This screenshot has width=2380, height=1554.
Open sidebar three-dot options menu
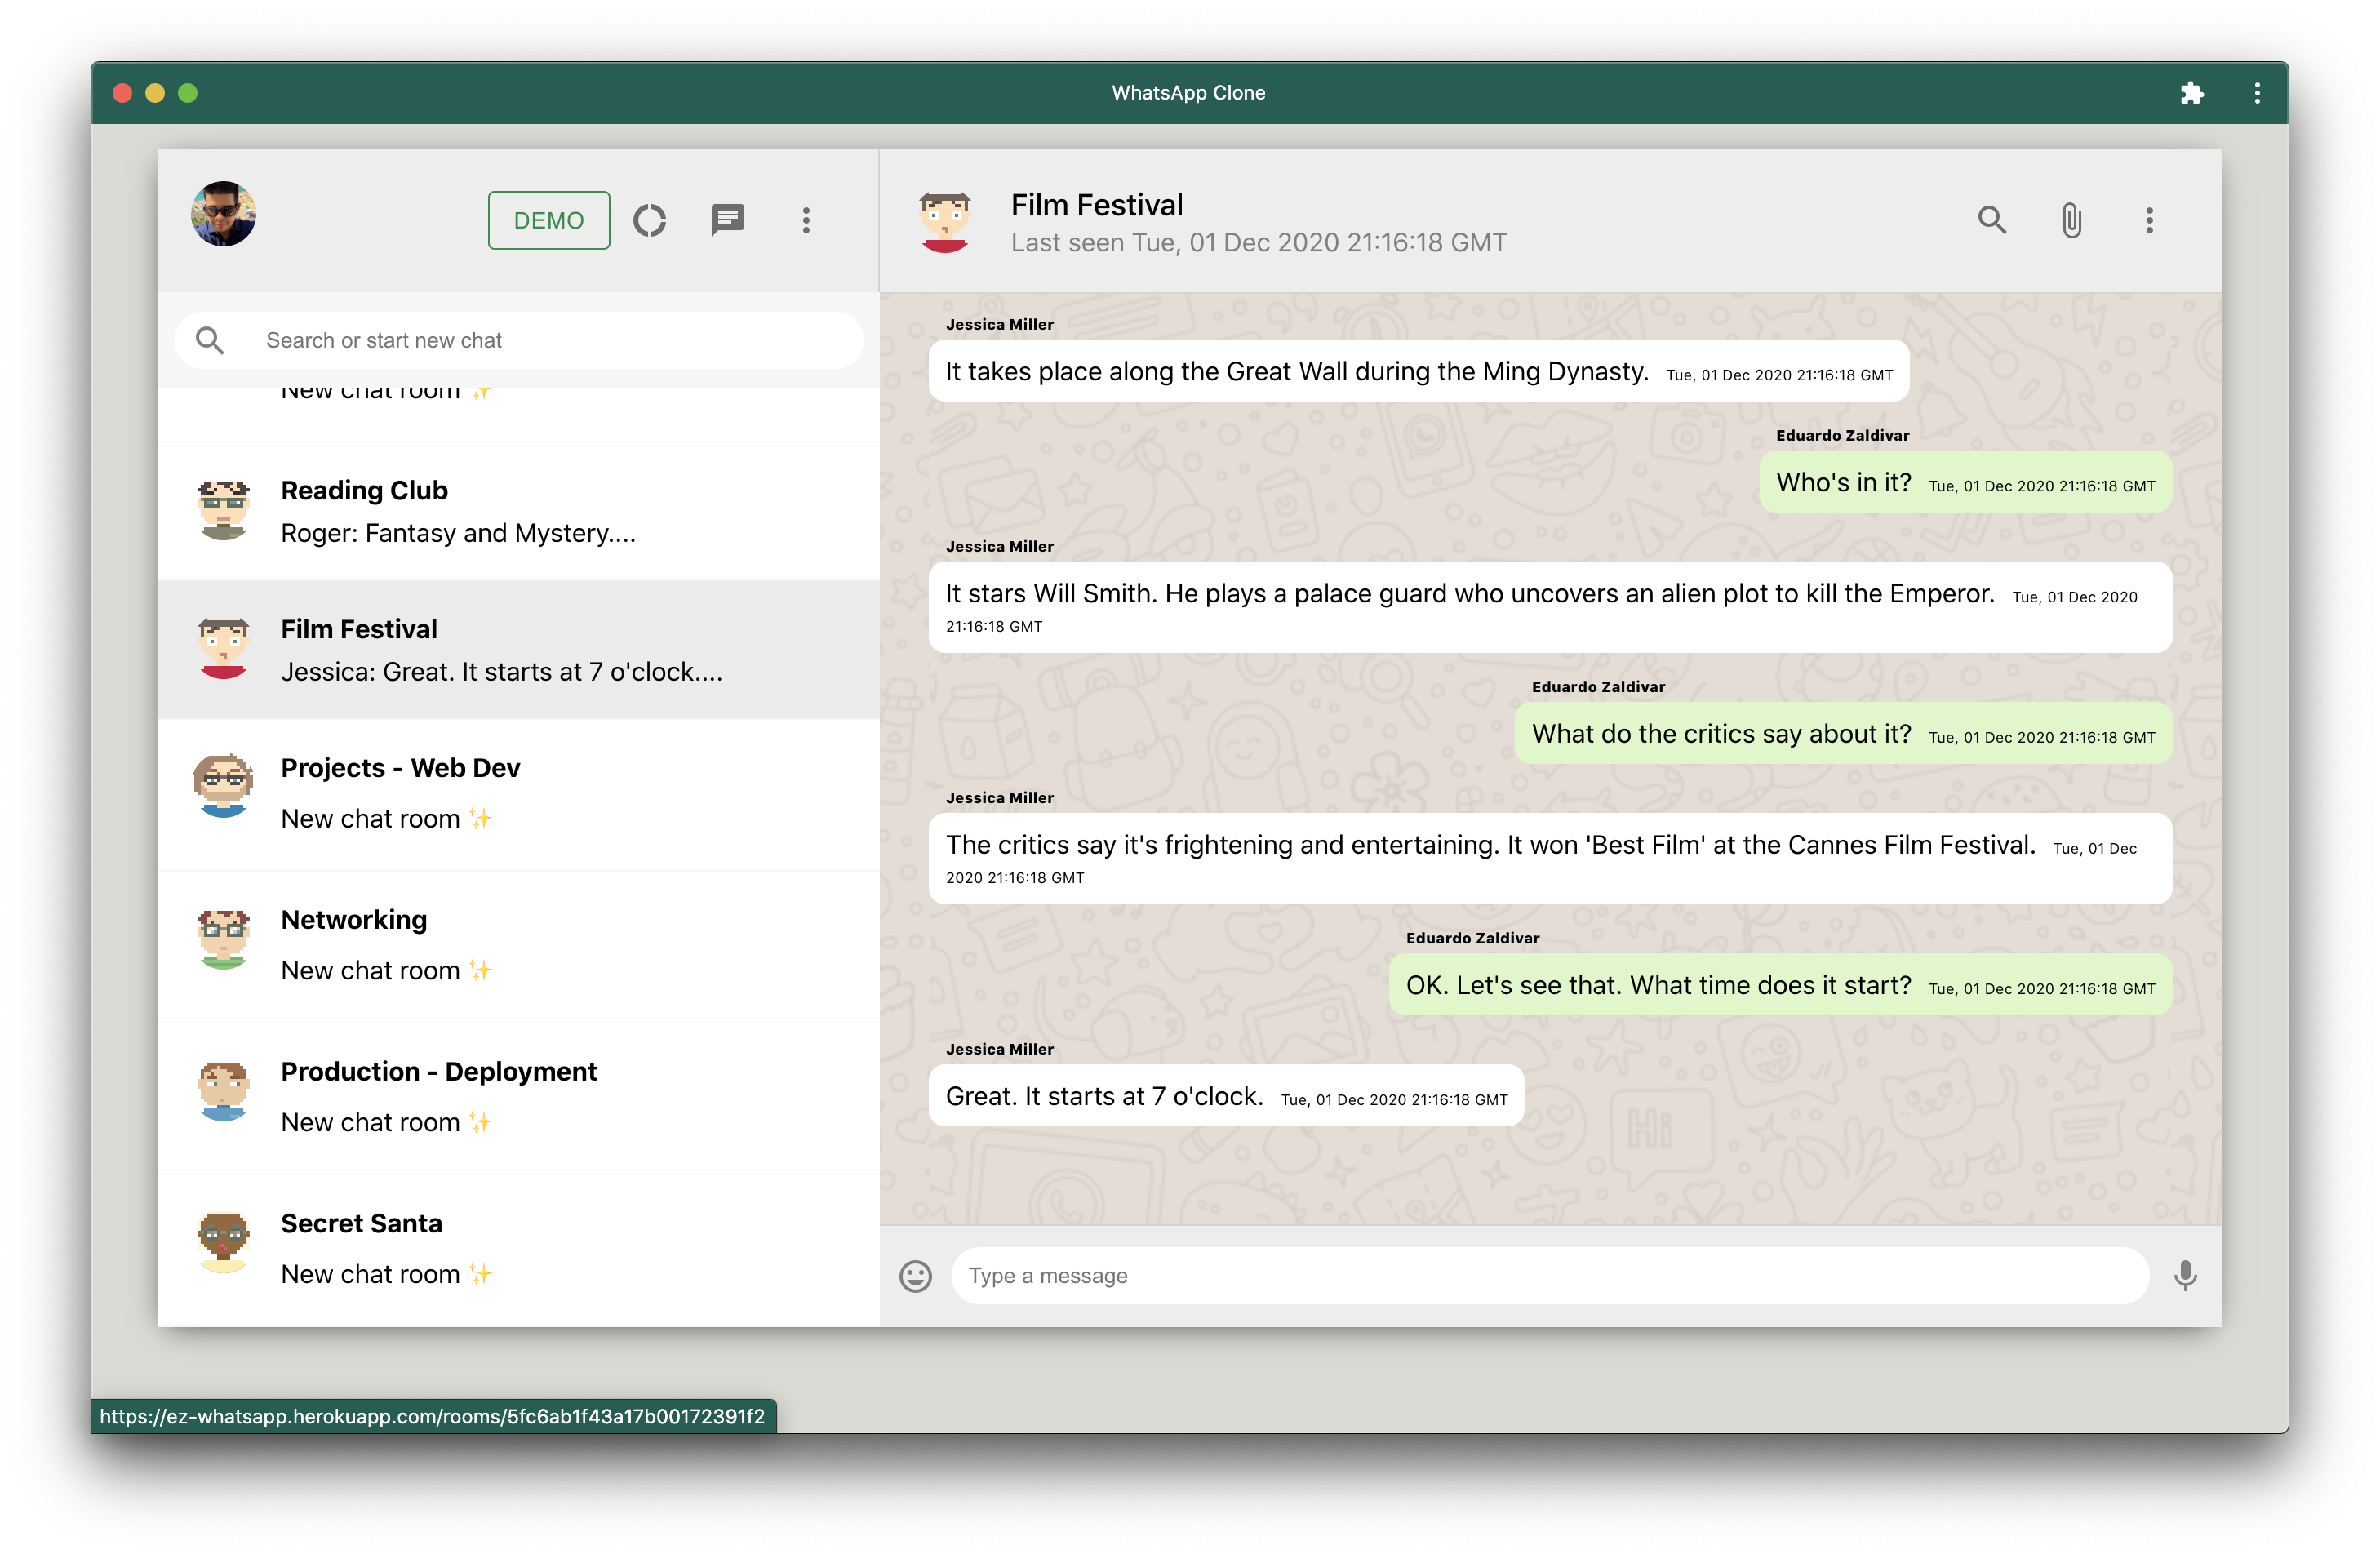(806, 220)
